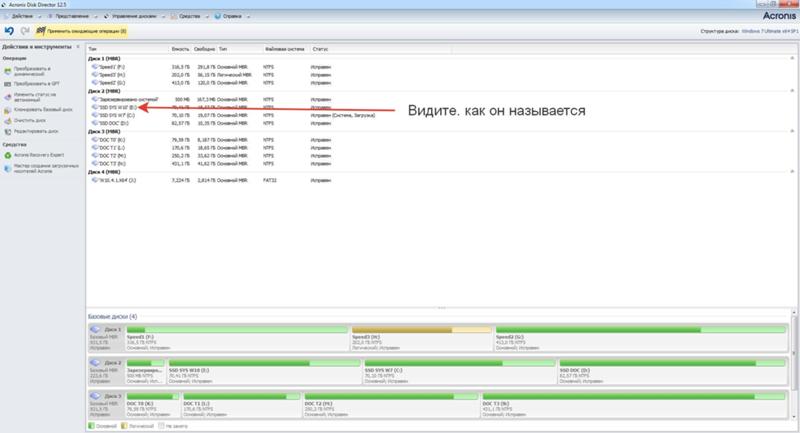800x433 pixels.
Task: Apply pending operations with the flag button
Action: [81, 31]
